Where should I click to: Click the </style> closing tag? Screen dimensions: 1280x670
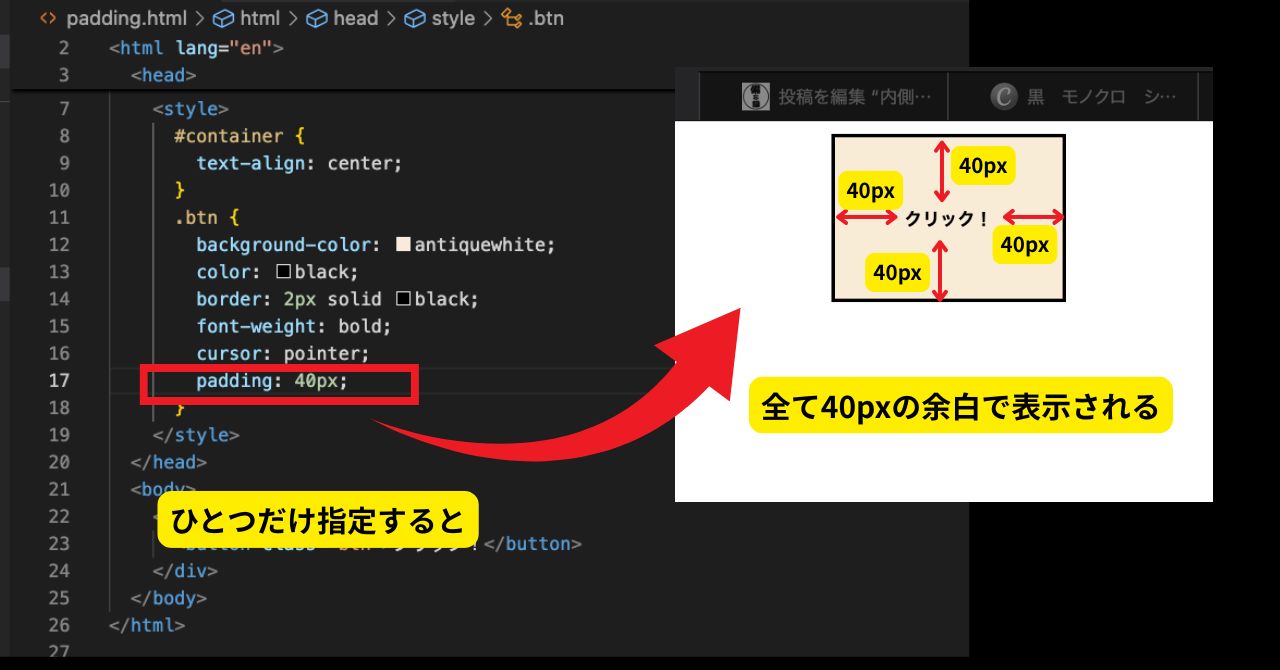click(196, 435)
